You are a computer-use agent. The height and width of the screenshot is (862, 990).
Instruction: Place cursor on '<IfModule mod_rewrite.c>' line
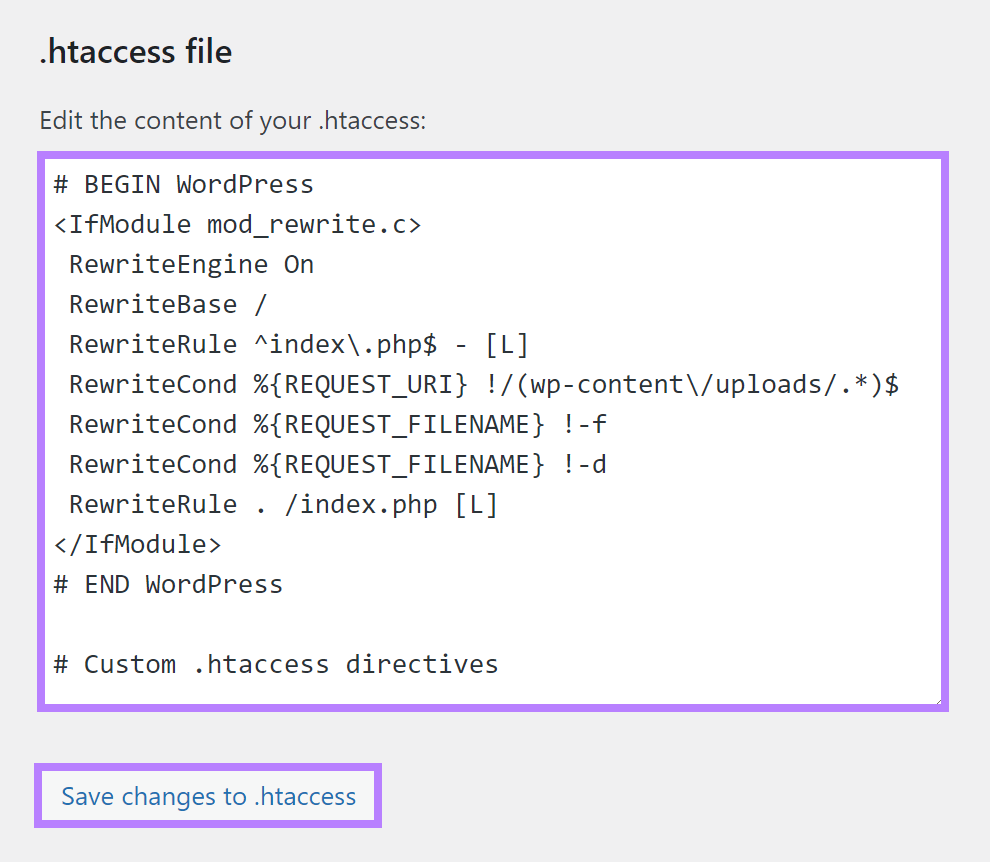click(x=237, y=225)
